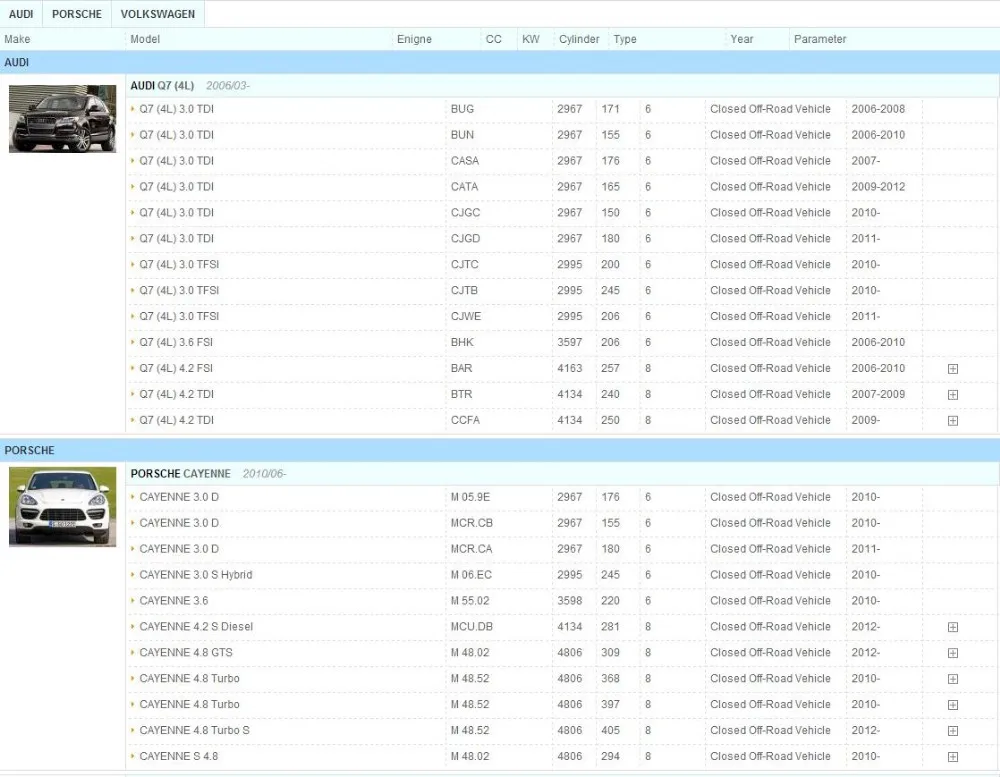Expand parameters for CAYENNE 4.8 Turbo S
The width and height of the screenshot is (1000, 777).
coord(953,730)
